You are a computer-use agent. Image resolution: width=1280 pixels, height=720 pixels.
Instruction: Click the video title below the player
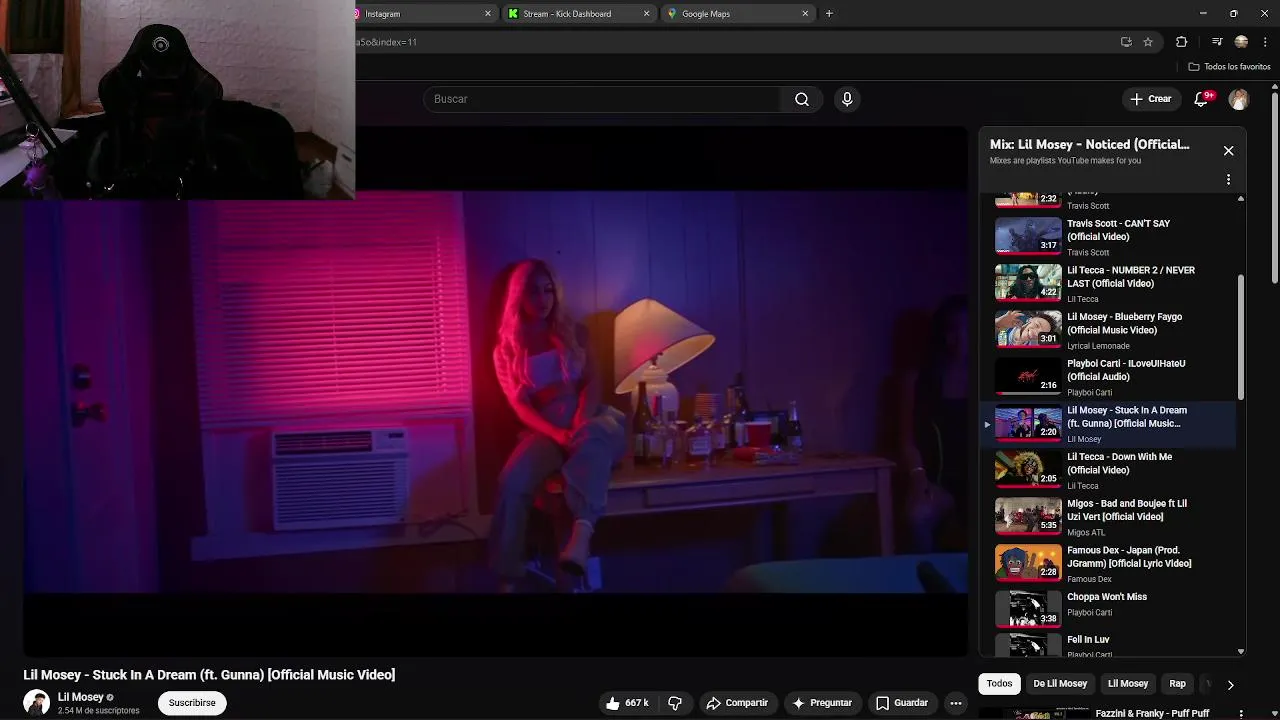(x=209, y=675)
